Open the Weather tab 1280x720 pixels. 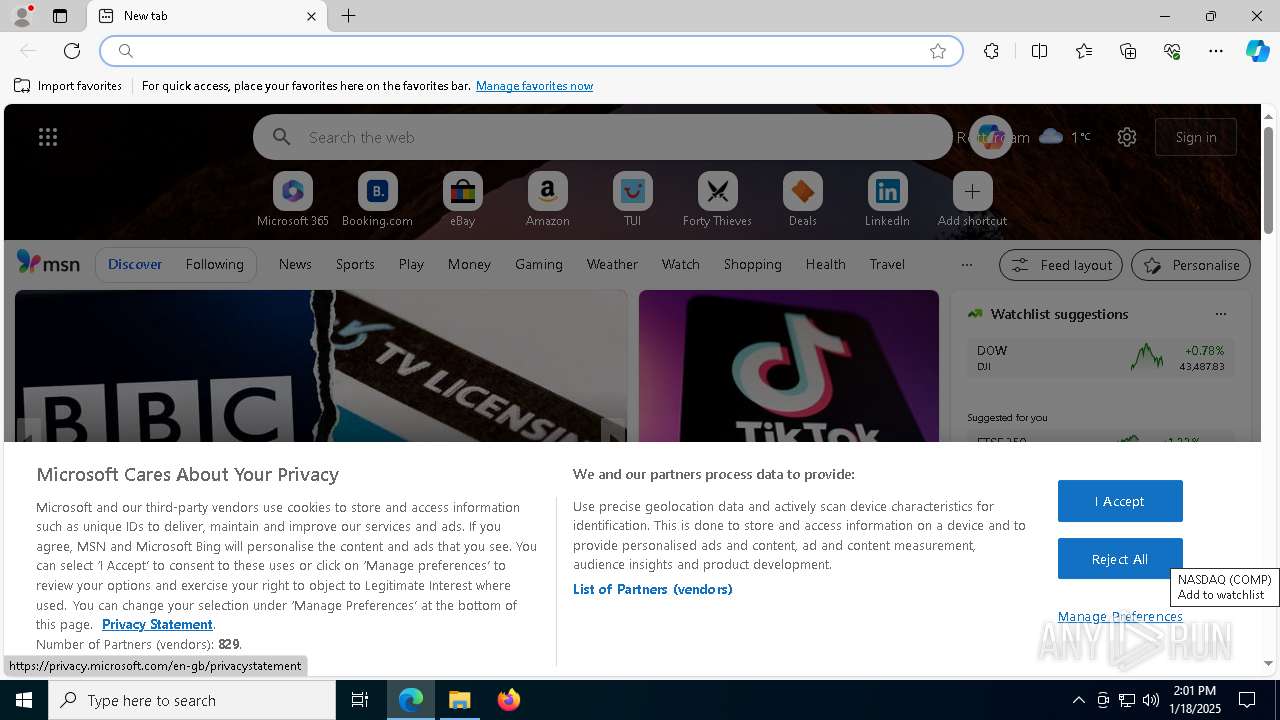612,264
